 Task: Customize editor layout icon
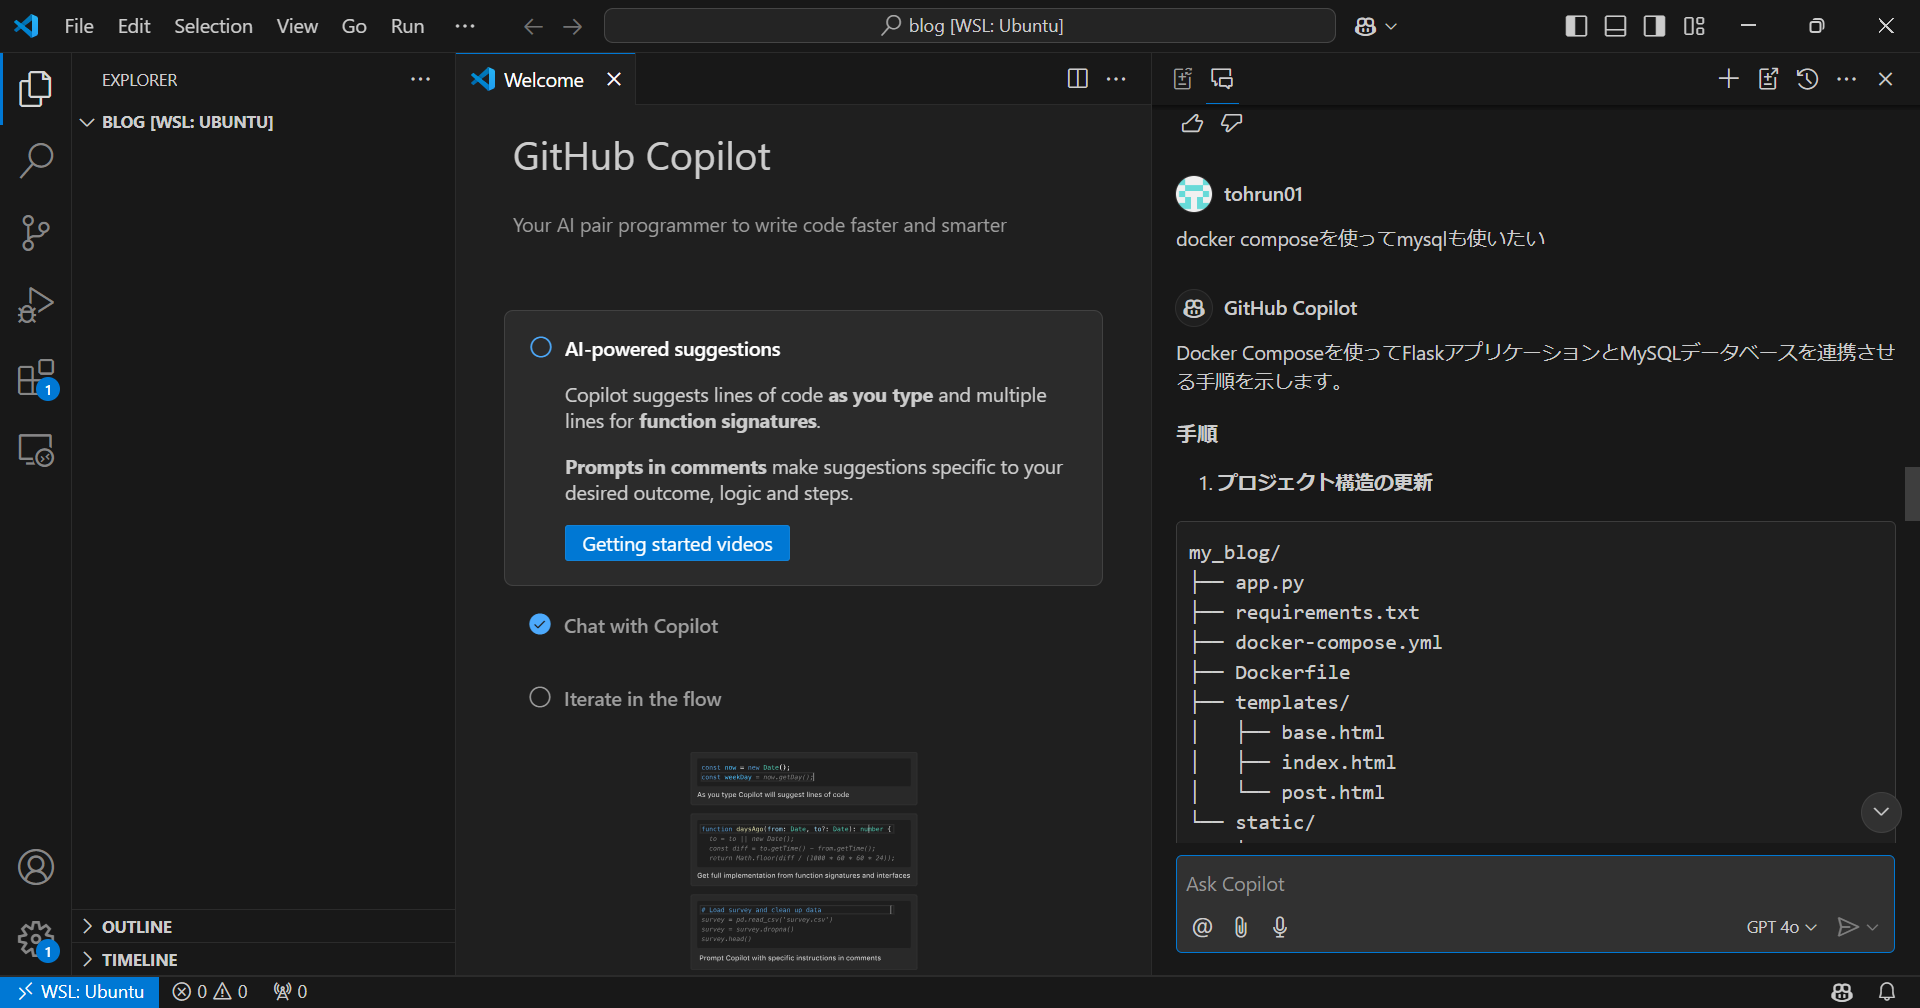pos(1694,26)
